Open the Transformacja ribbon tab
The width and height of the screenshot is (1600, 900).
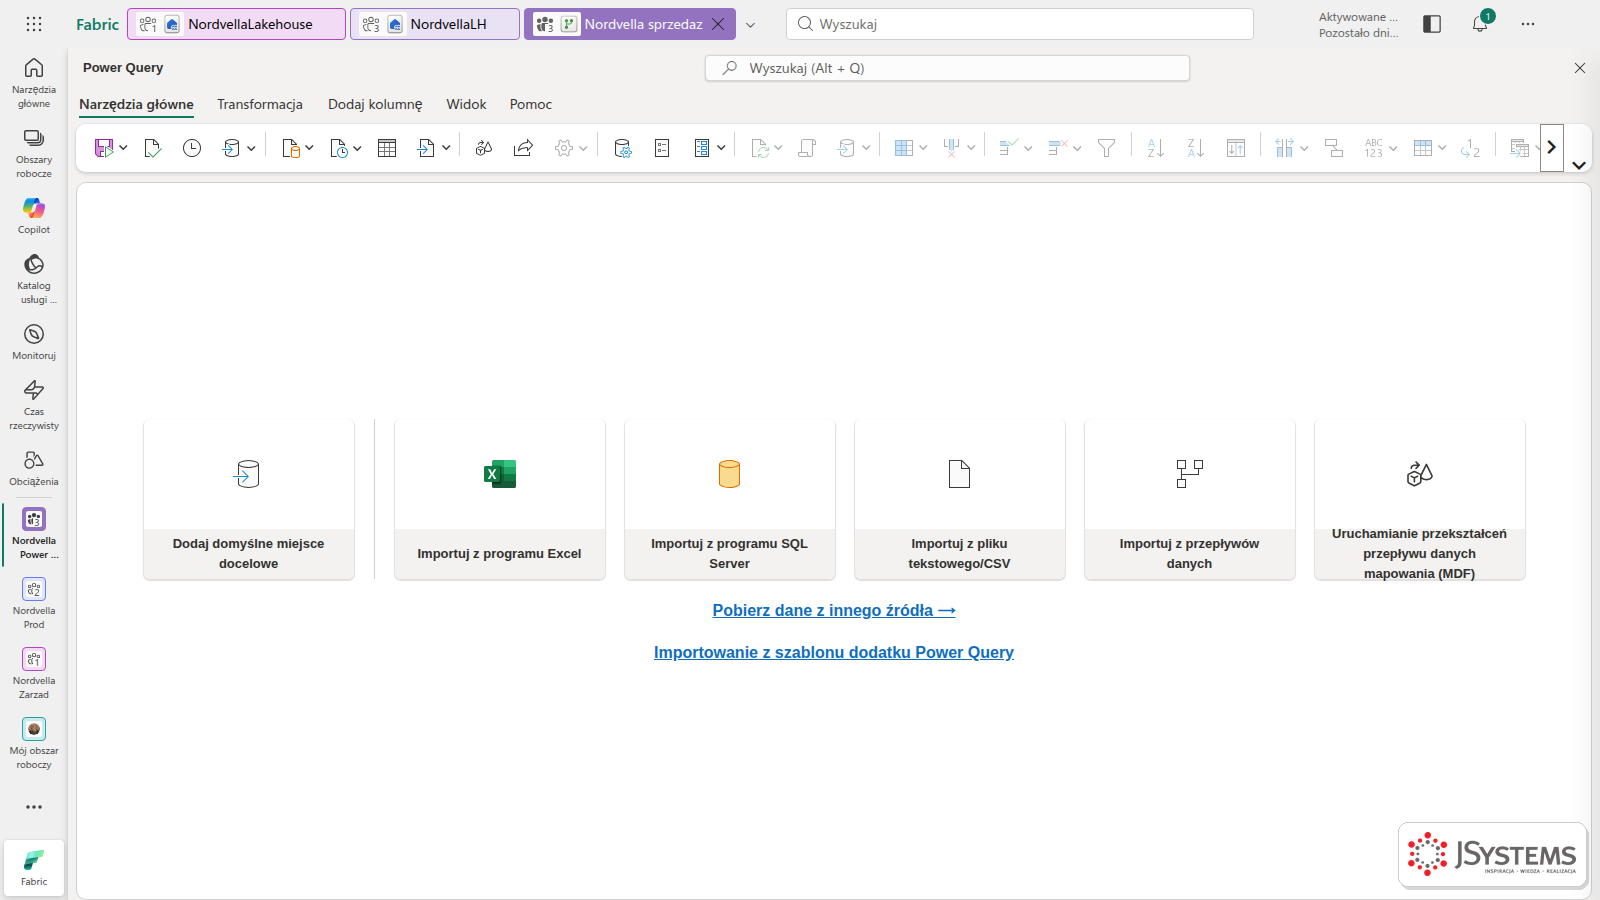coord(260,104)
